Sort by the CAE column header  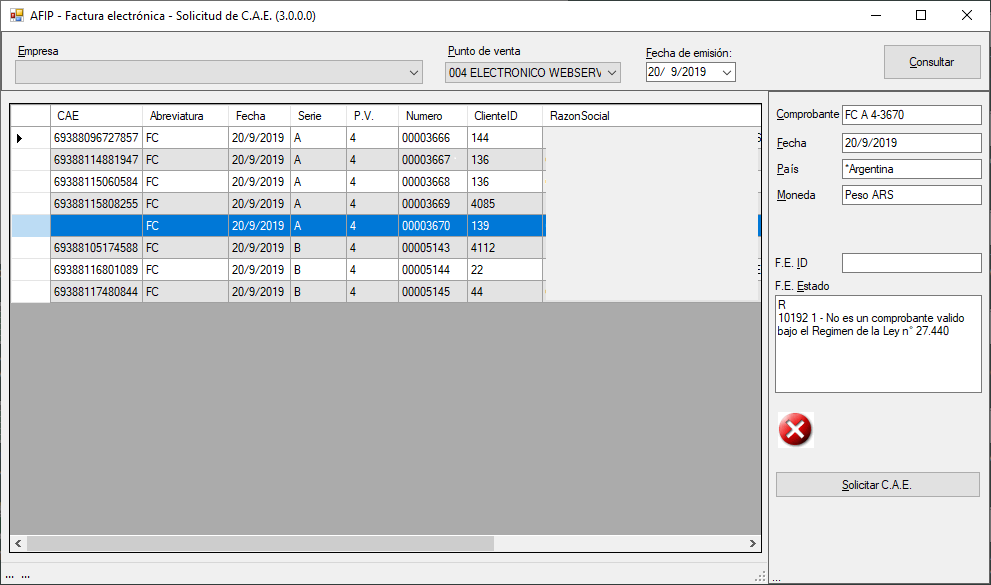click(95, 116)
